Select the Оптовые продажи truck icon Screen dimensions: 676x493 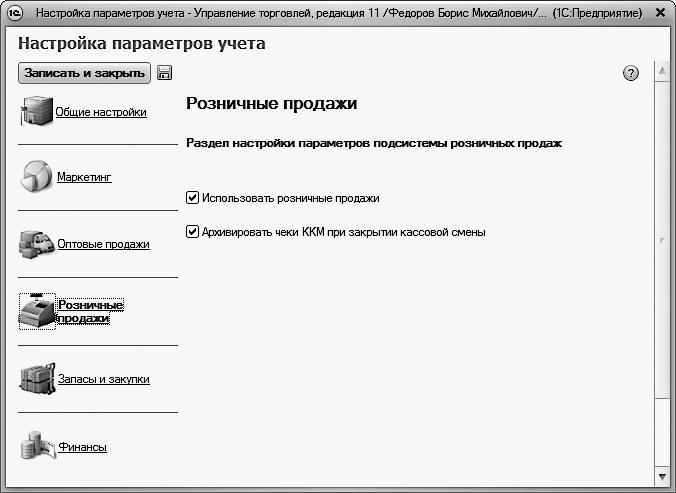pyautogui.click(x=36, y=243)
